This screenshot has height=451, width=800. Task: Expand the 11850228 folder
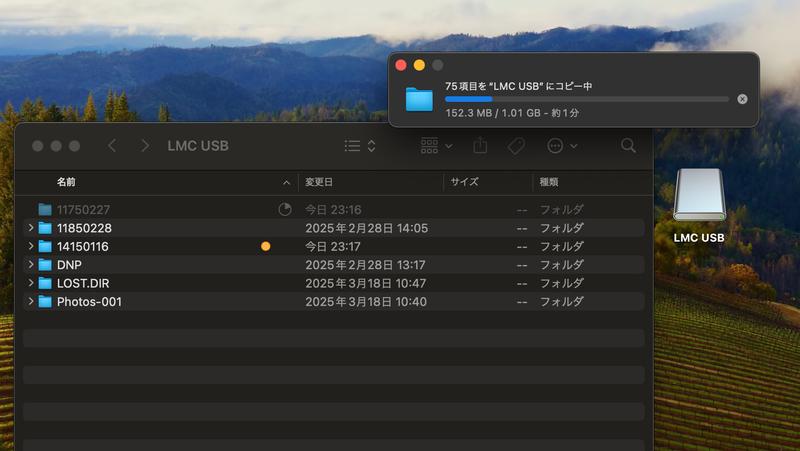click(x=31, y=228)
